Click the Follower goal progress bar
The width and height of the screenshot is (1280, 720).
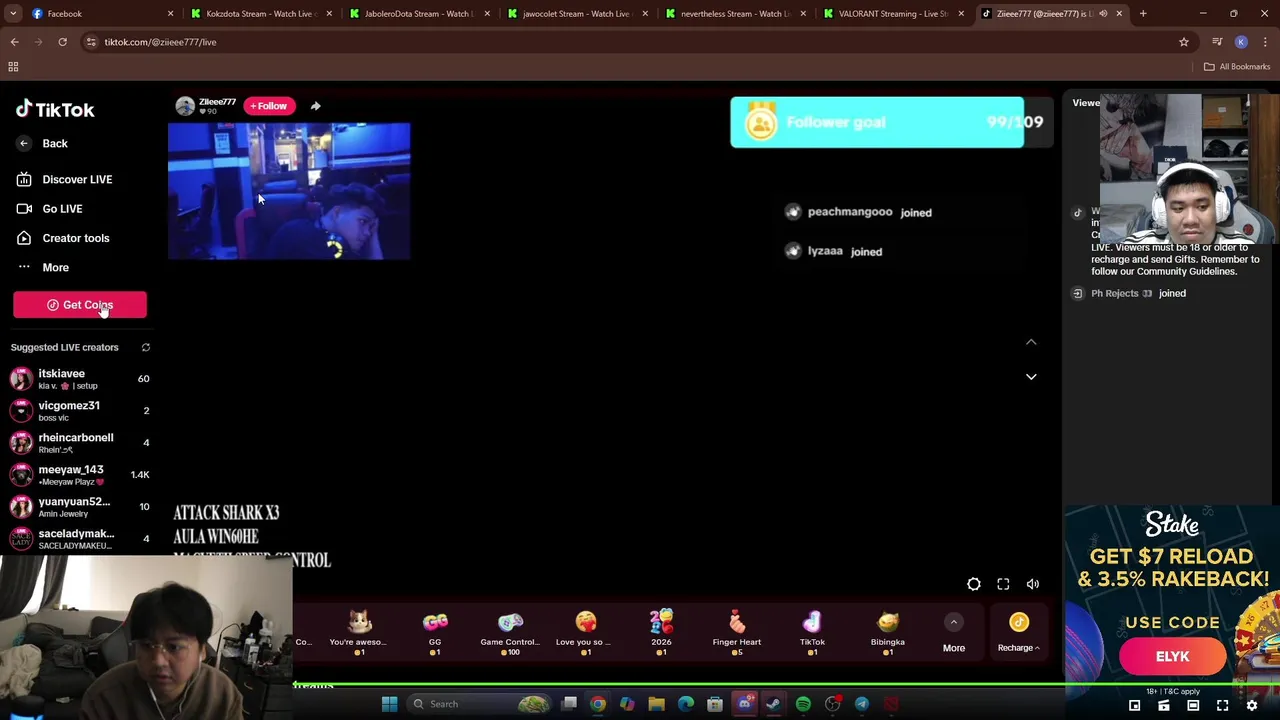pyautogui.click(x=890, y=122)
